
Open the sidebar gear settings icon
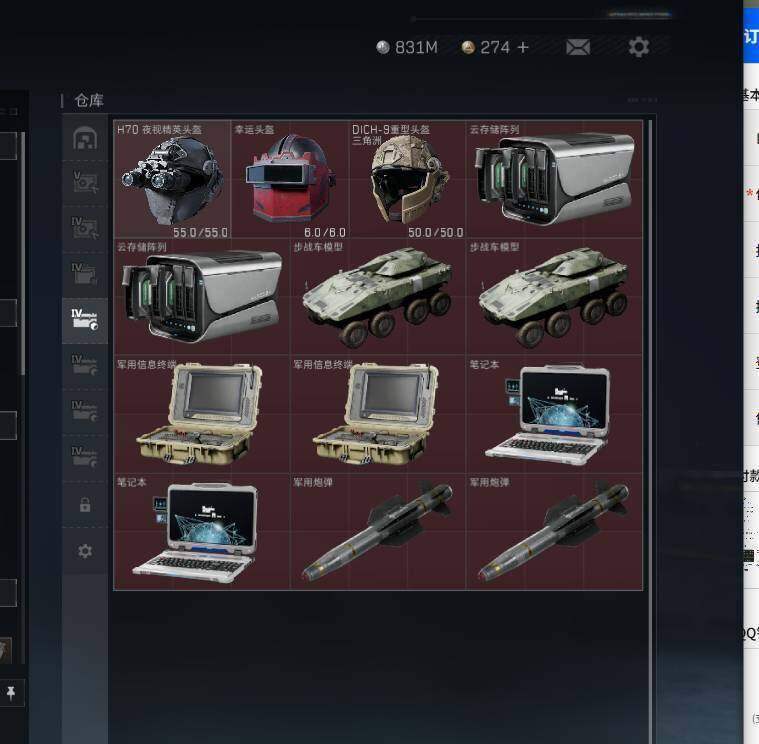85,551
